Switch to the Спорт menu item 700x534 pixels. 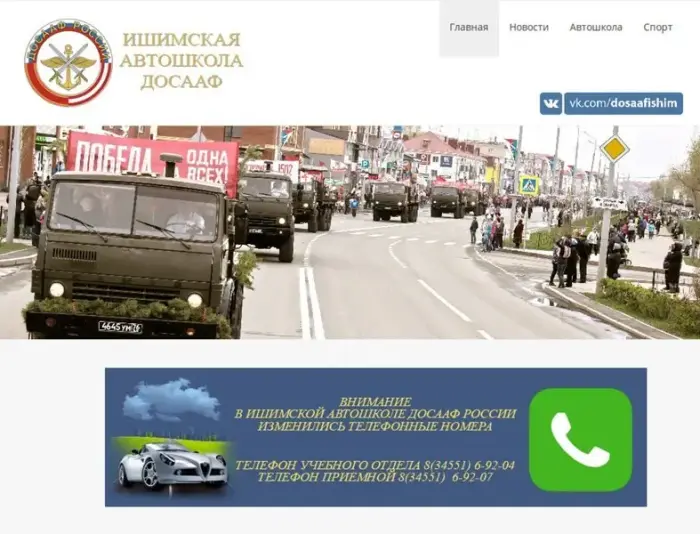[x=657, y=28]
